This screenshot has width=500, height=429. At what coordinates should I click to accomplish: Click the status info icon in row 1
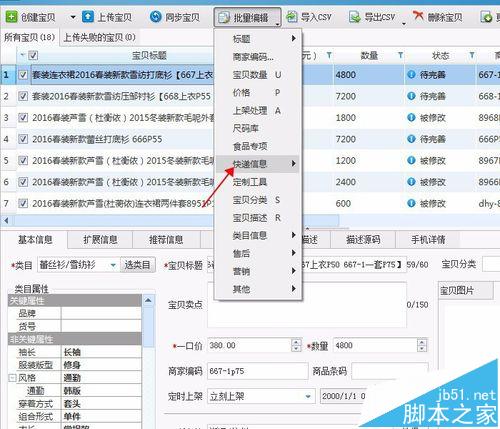pyautogui.click(x=411, y=75)
